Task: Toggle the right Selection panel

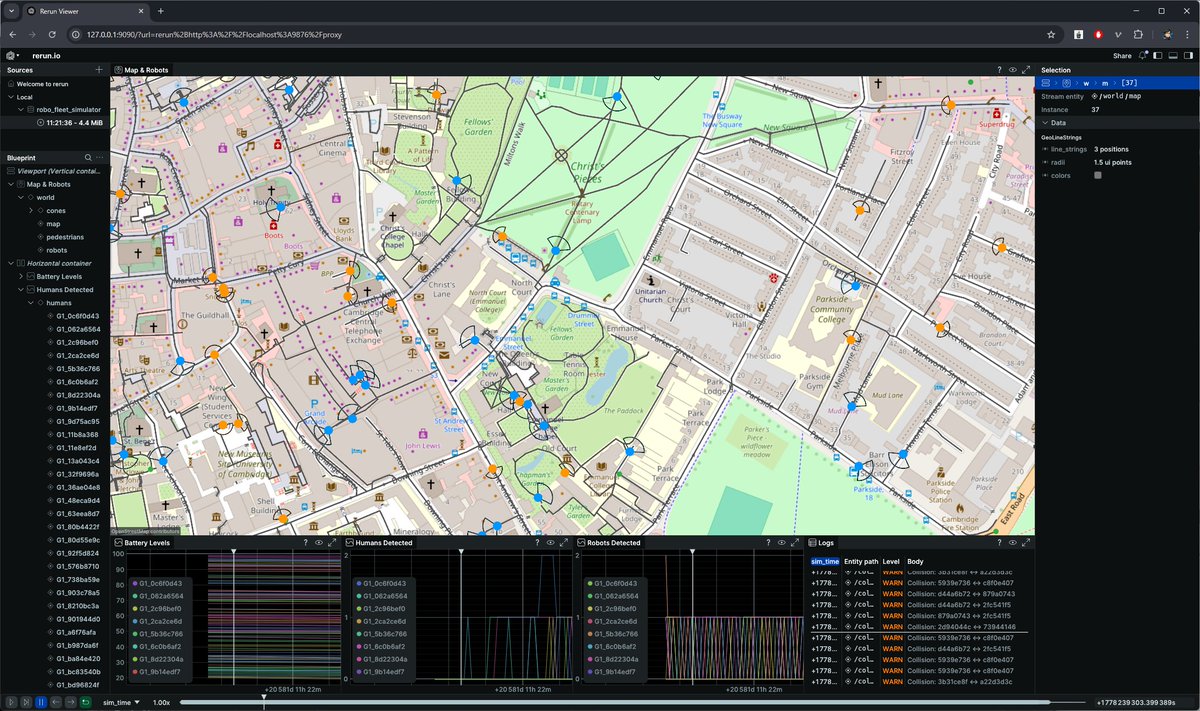Action: 1188,56
